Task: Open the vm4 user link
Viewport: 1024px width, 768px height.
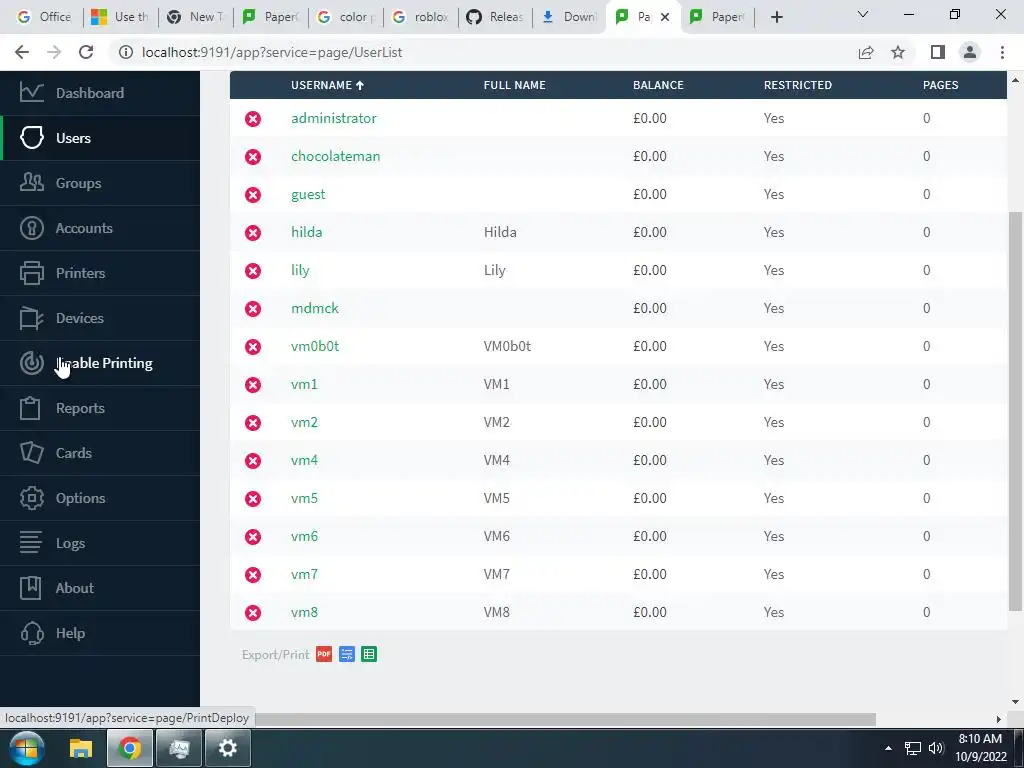Action: pyautogui.click(x=304, y=460)
